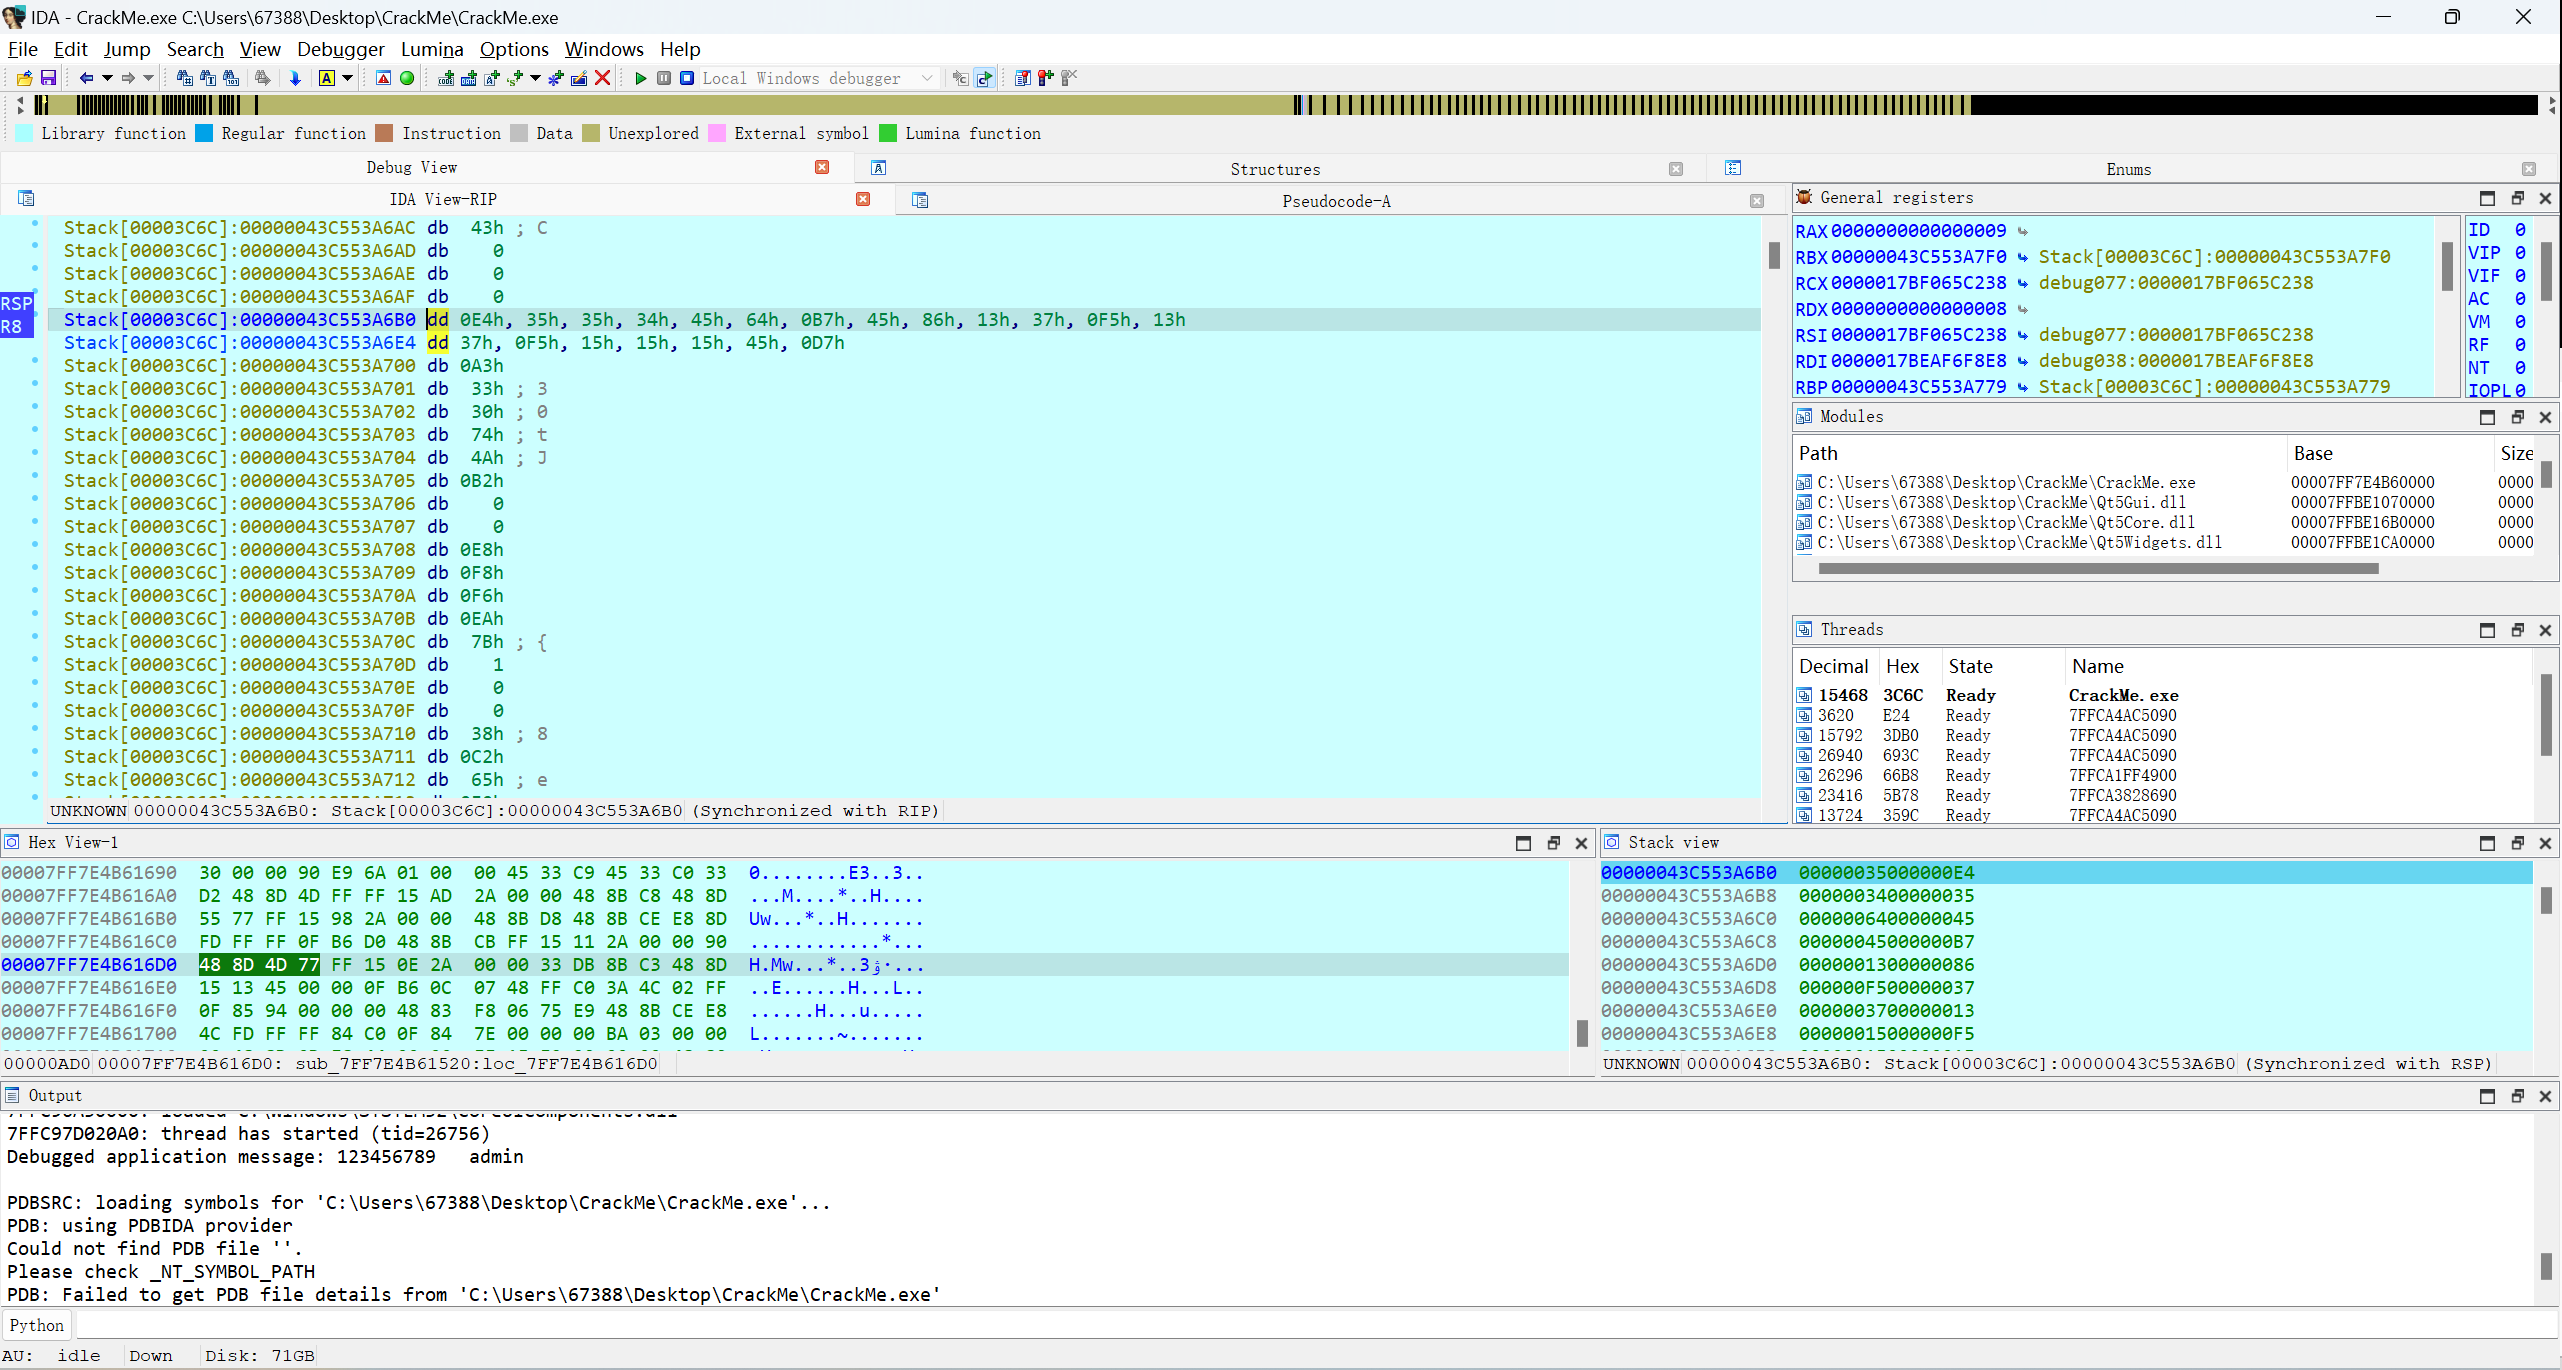Click the Library function color swatch
Screen dimensions: 2562x1370
click(x=25, y=133)
